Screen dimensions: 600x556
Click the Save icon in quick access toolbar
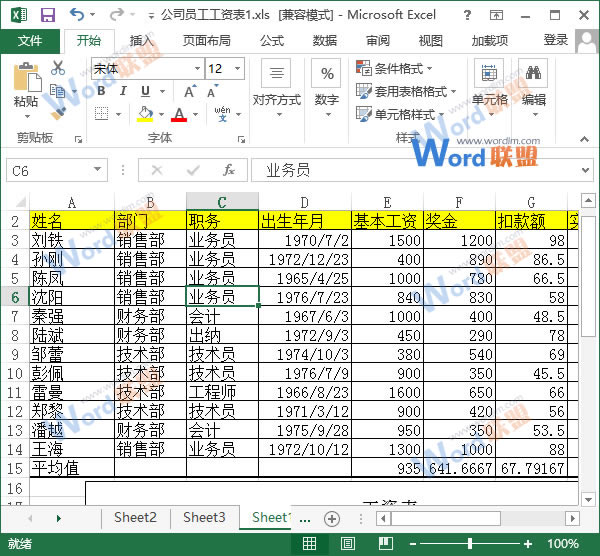[47, 15]
